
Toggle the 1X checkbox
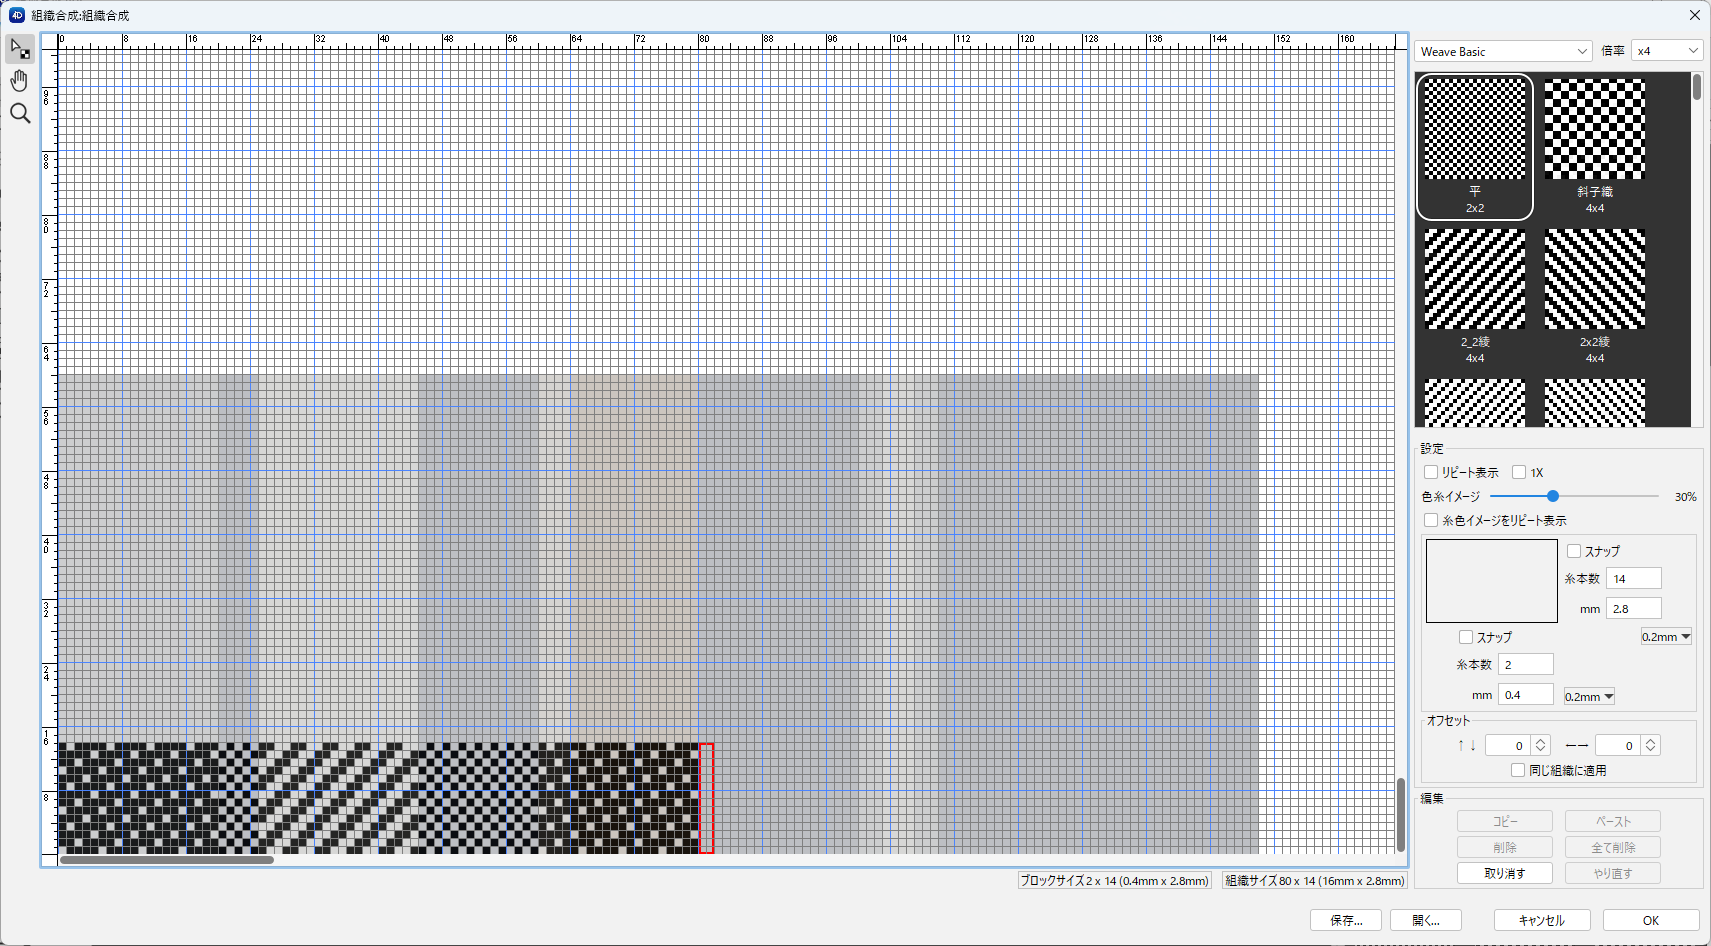click(x=1519, y=472)
